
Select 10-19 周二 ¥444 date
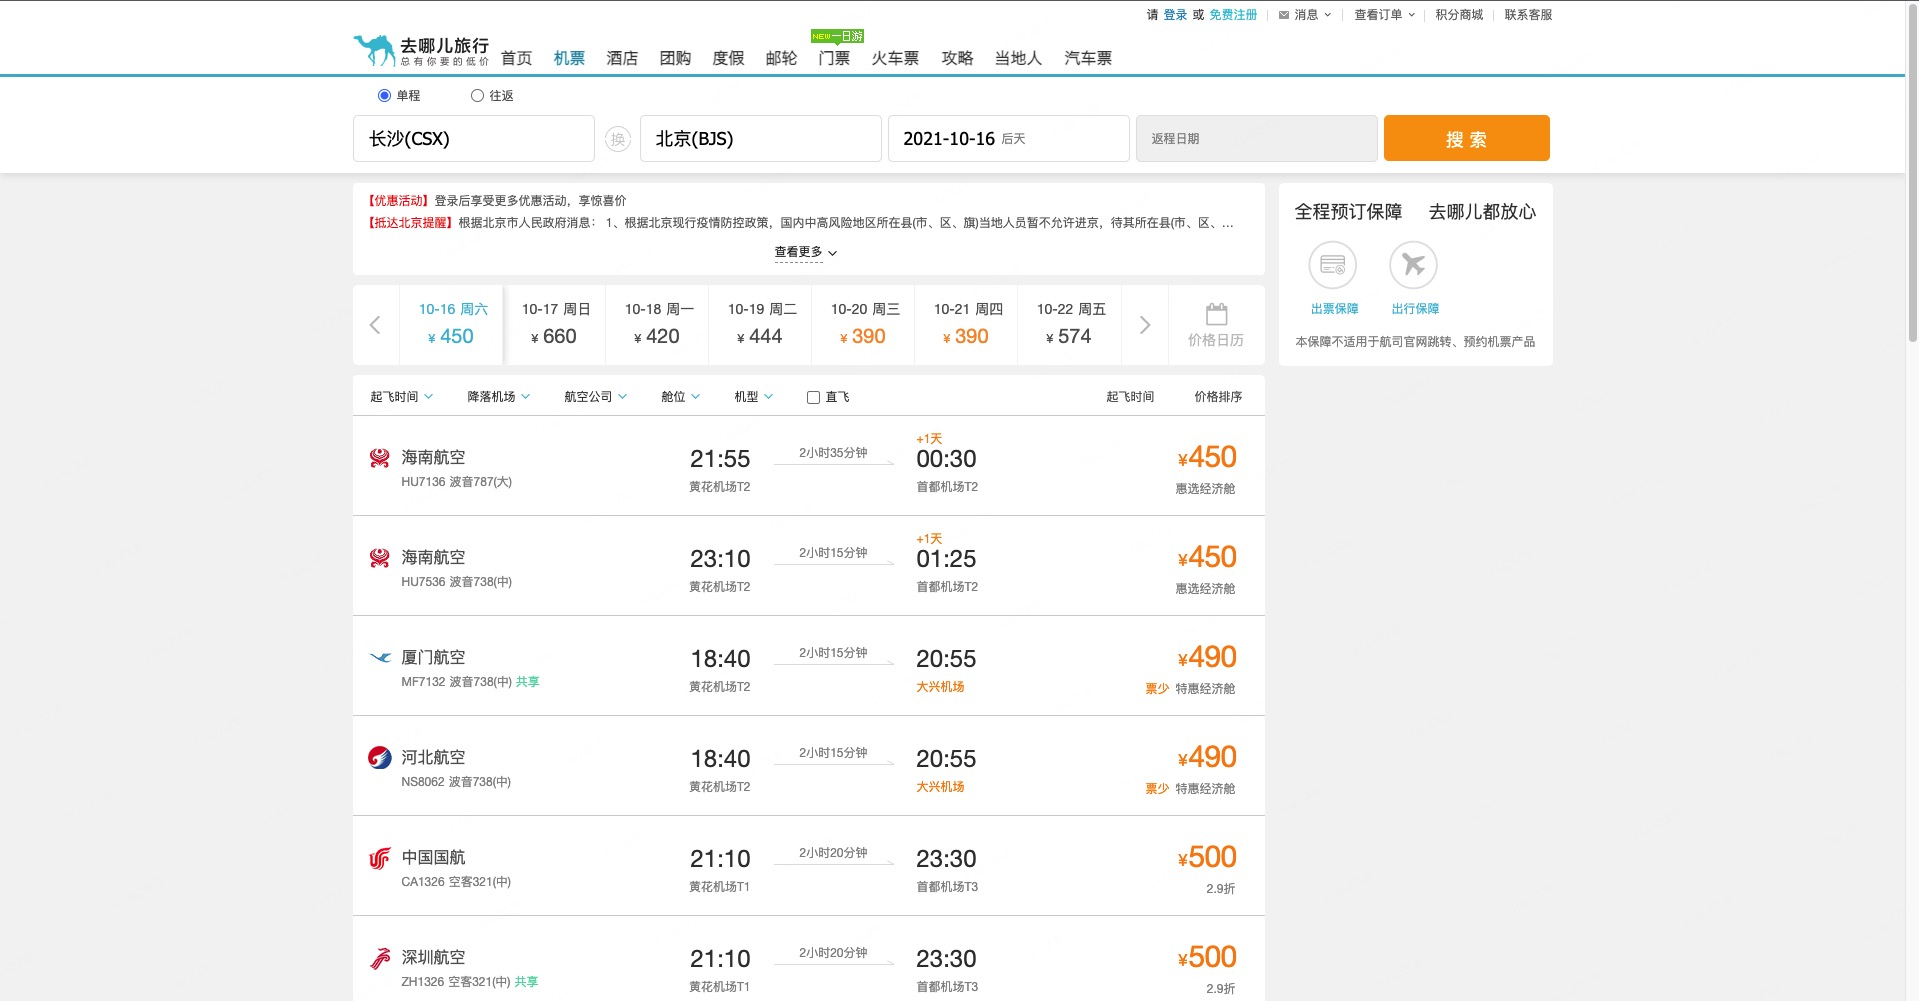761,325
